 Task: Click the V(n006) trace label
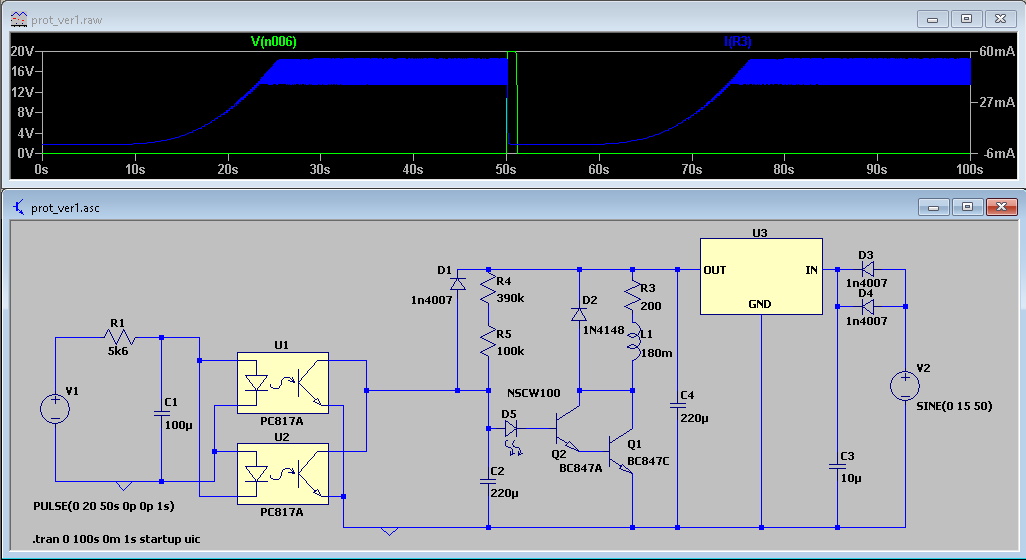[x=273, y=42]
